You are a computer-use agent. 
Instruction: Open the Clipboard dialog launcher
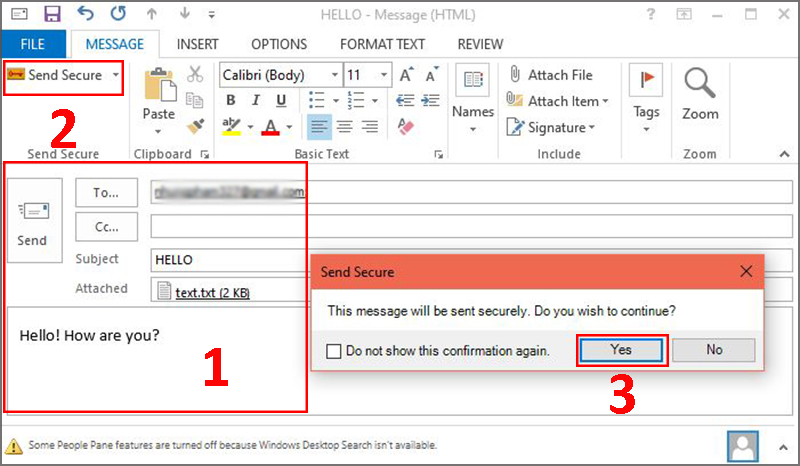pos(205,154)
